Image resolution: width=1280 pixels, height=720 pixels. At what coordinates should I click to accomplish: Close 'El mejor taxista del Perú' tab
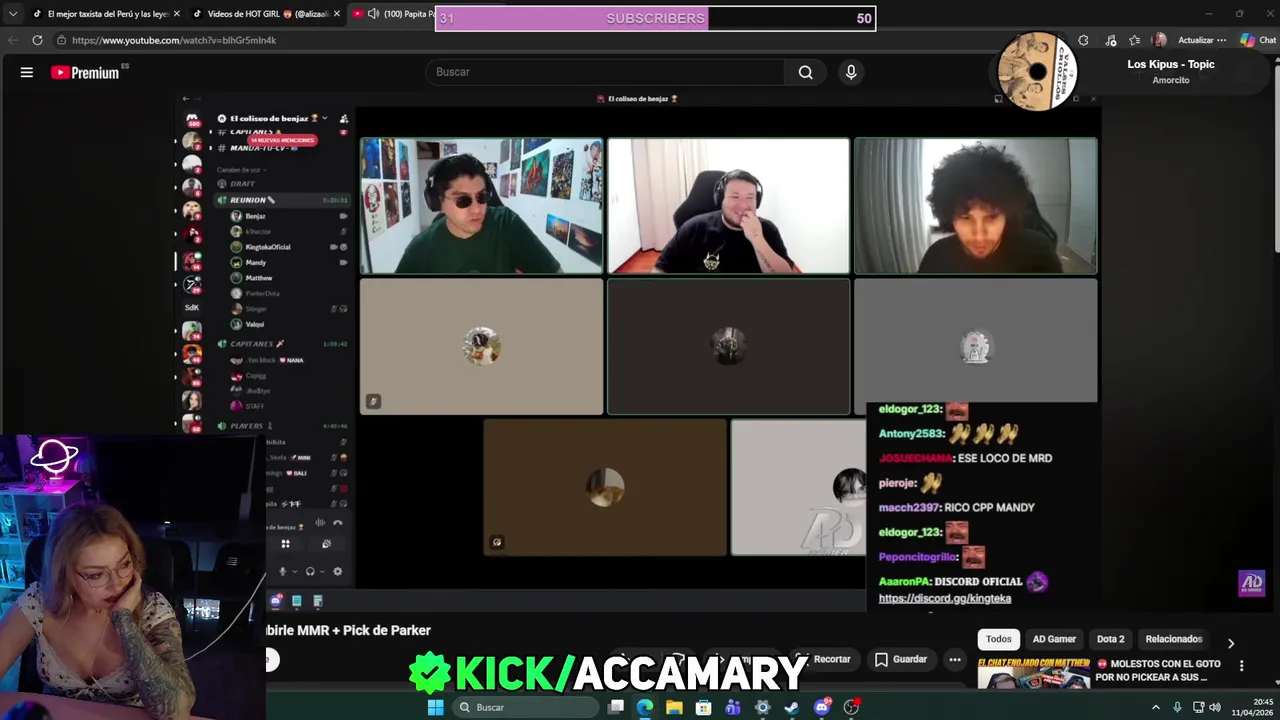pos(177,14)
